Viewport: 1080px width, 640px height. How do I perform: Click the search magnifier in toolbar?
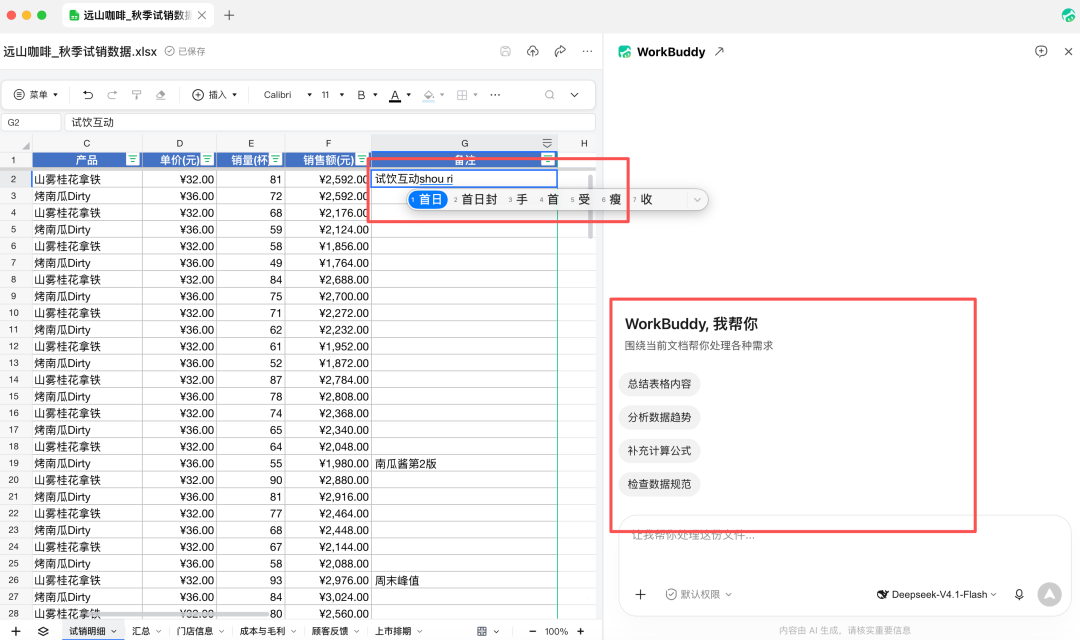click(549, 95)
